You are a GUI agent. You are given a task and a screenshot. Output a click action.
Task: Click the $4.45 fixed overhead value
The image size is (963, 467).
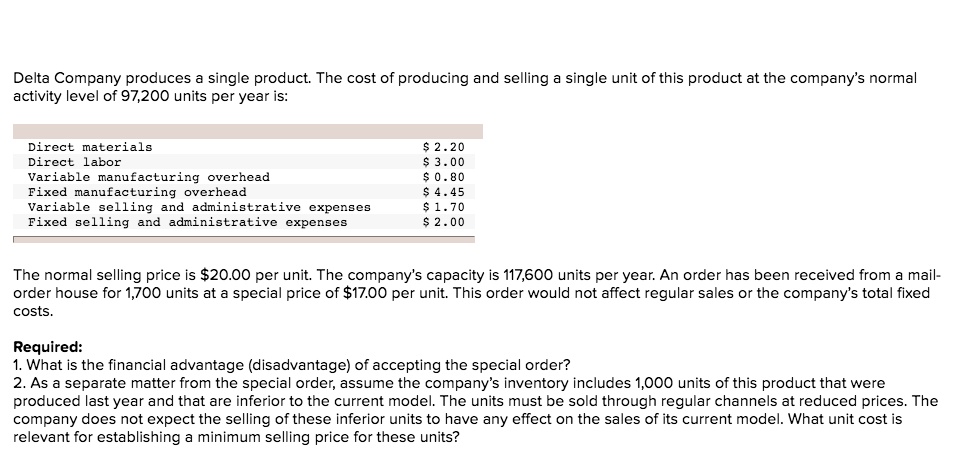443,192
